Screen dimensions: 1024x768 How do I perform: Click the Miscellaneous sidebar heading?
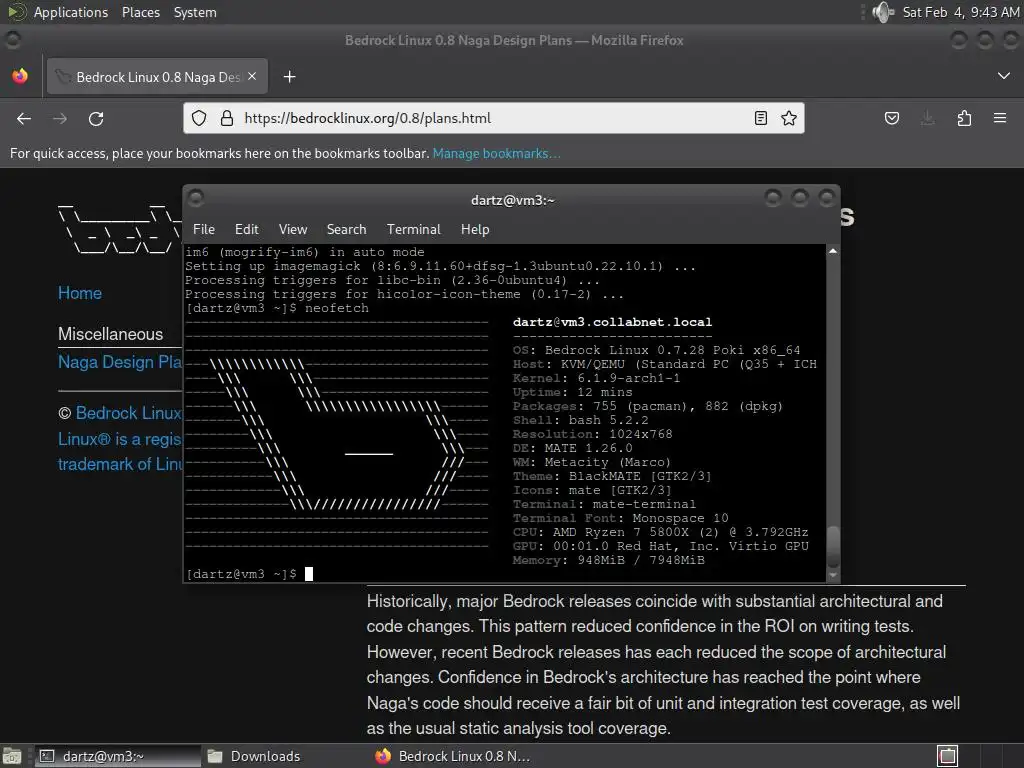tap(110, 334)
